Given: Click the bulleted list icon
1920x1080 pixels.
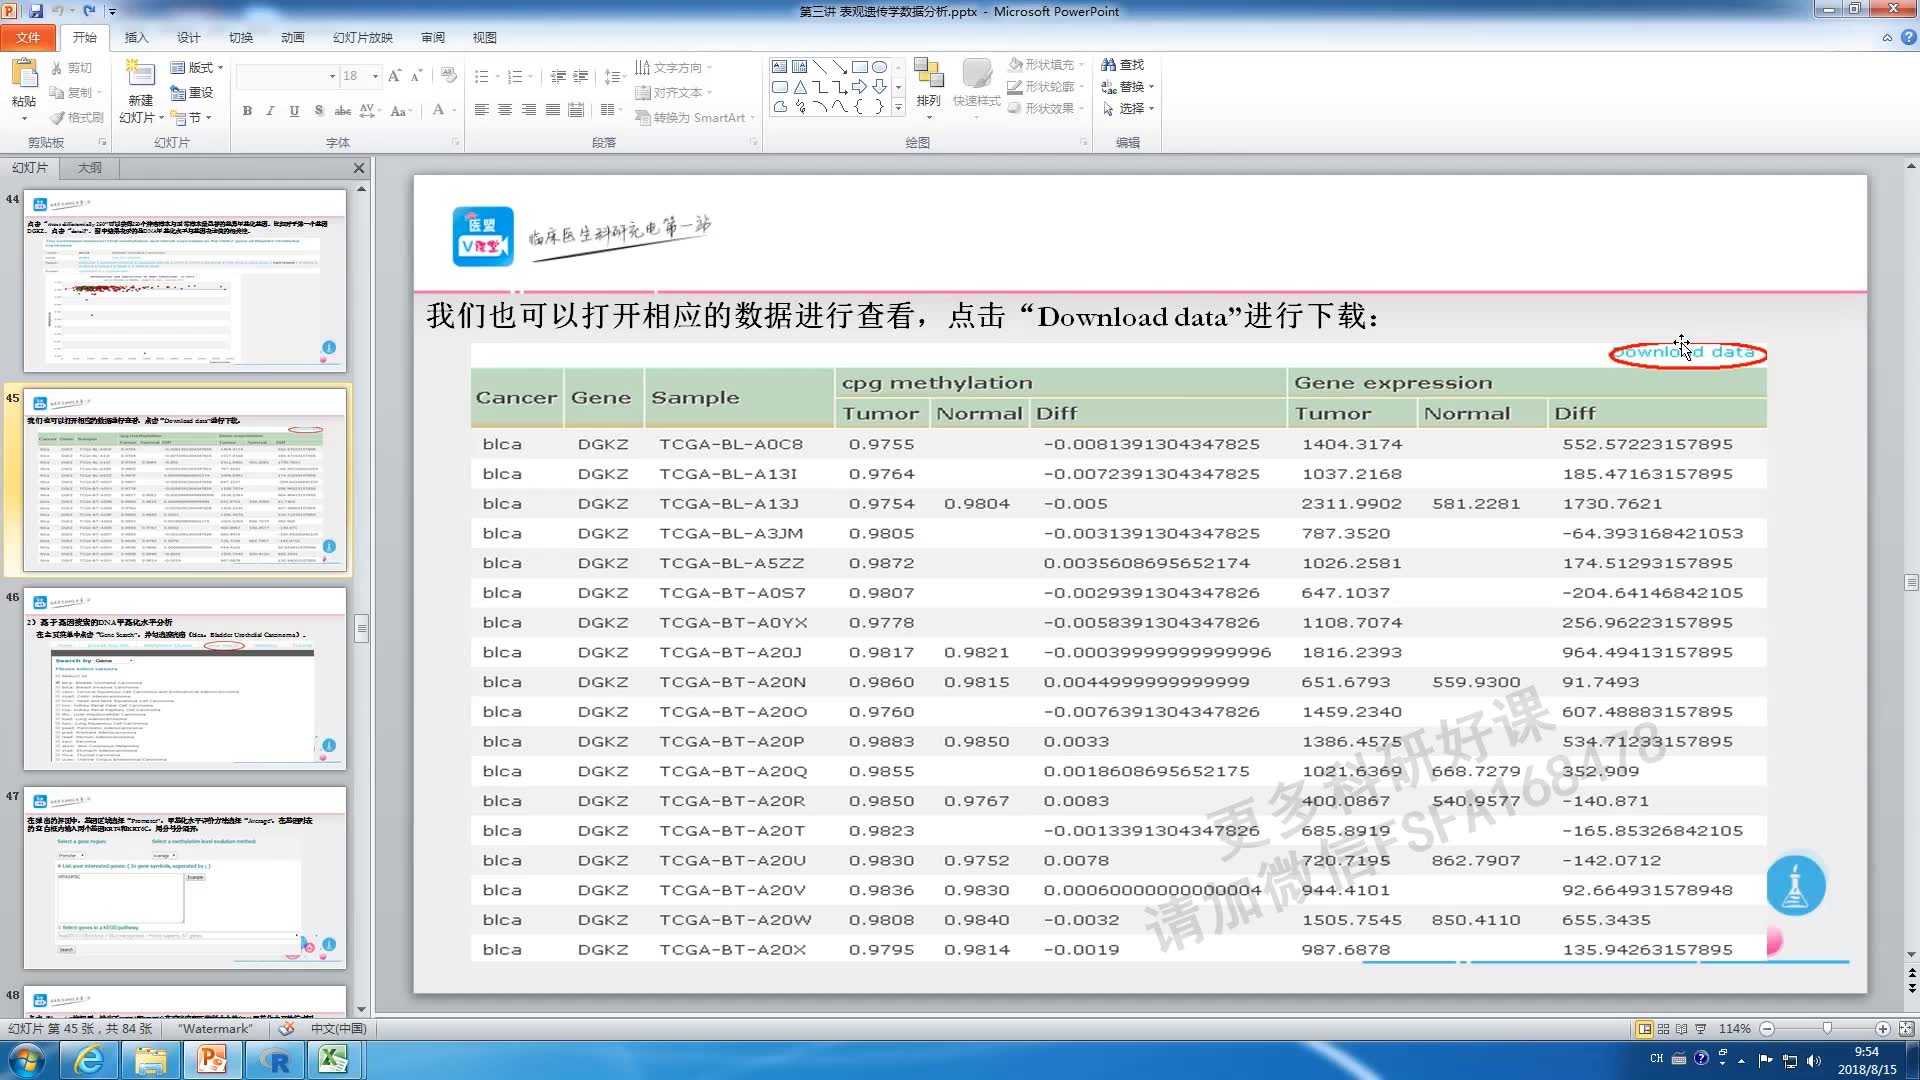Looking at the screenshot, I should coord(482,76).
